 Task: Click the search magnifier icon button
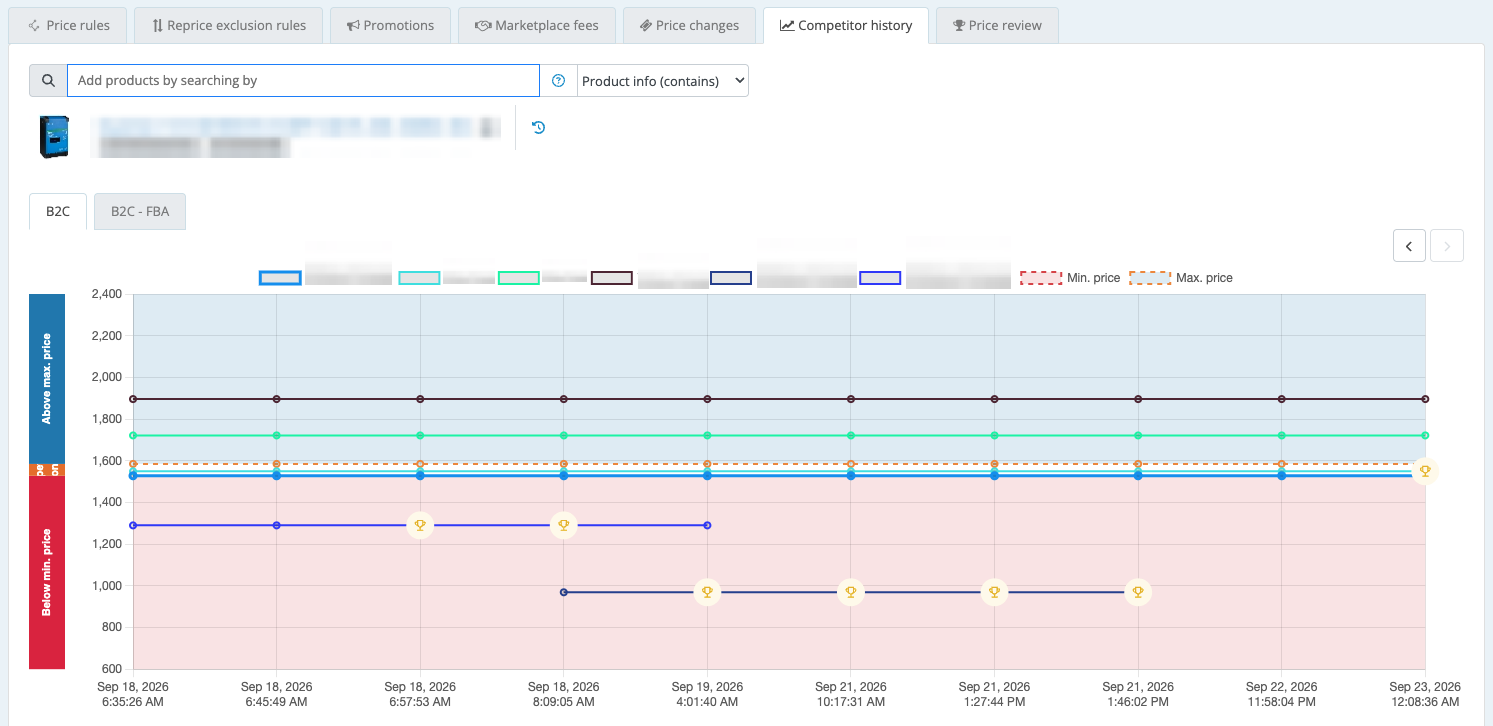pyautogui.click(x=48, y=81)
